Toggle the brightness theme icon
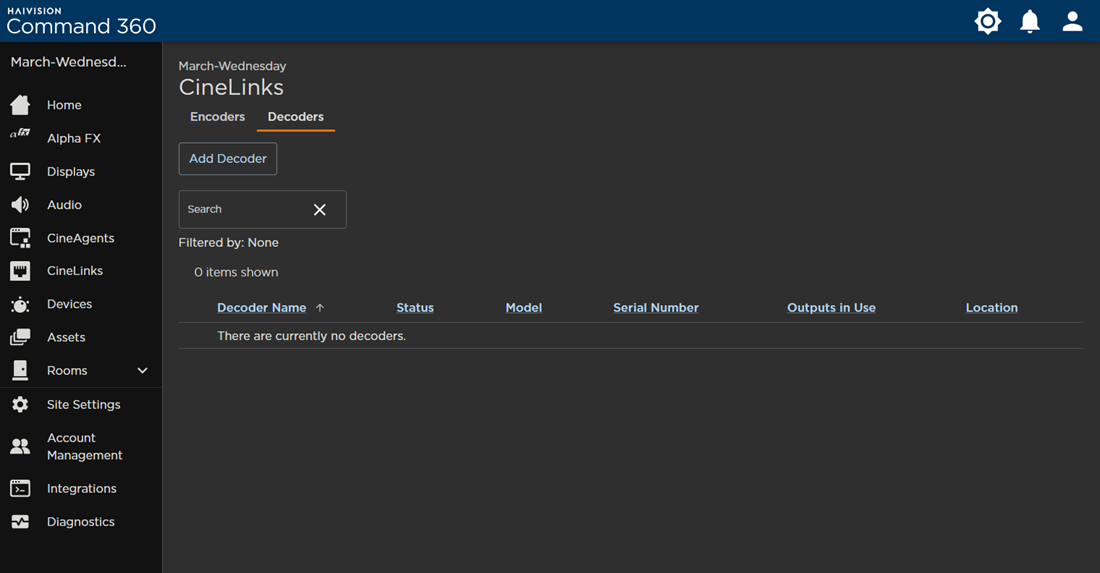 988,21
